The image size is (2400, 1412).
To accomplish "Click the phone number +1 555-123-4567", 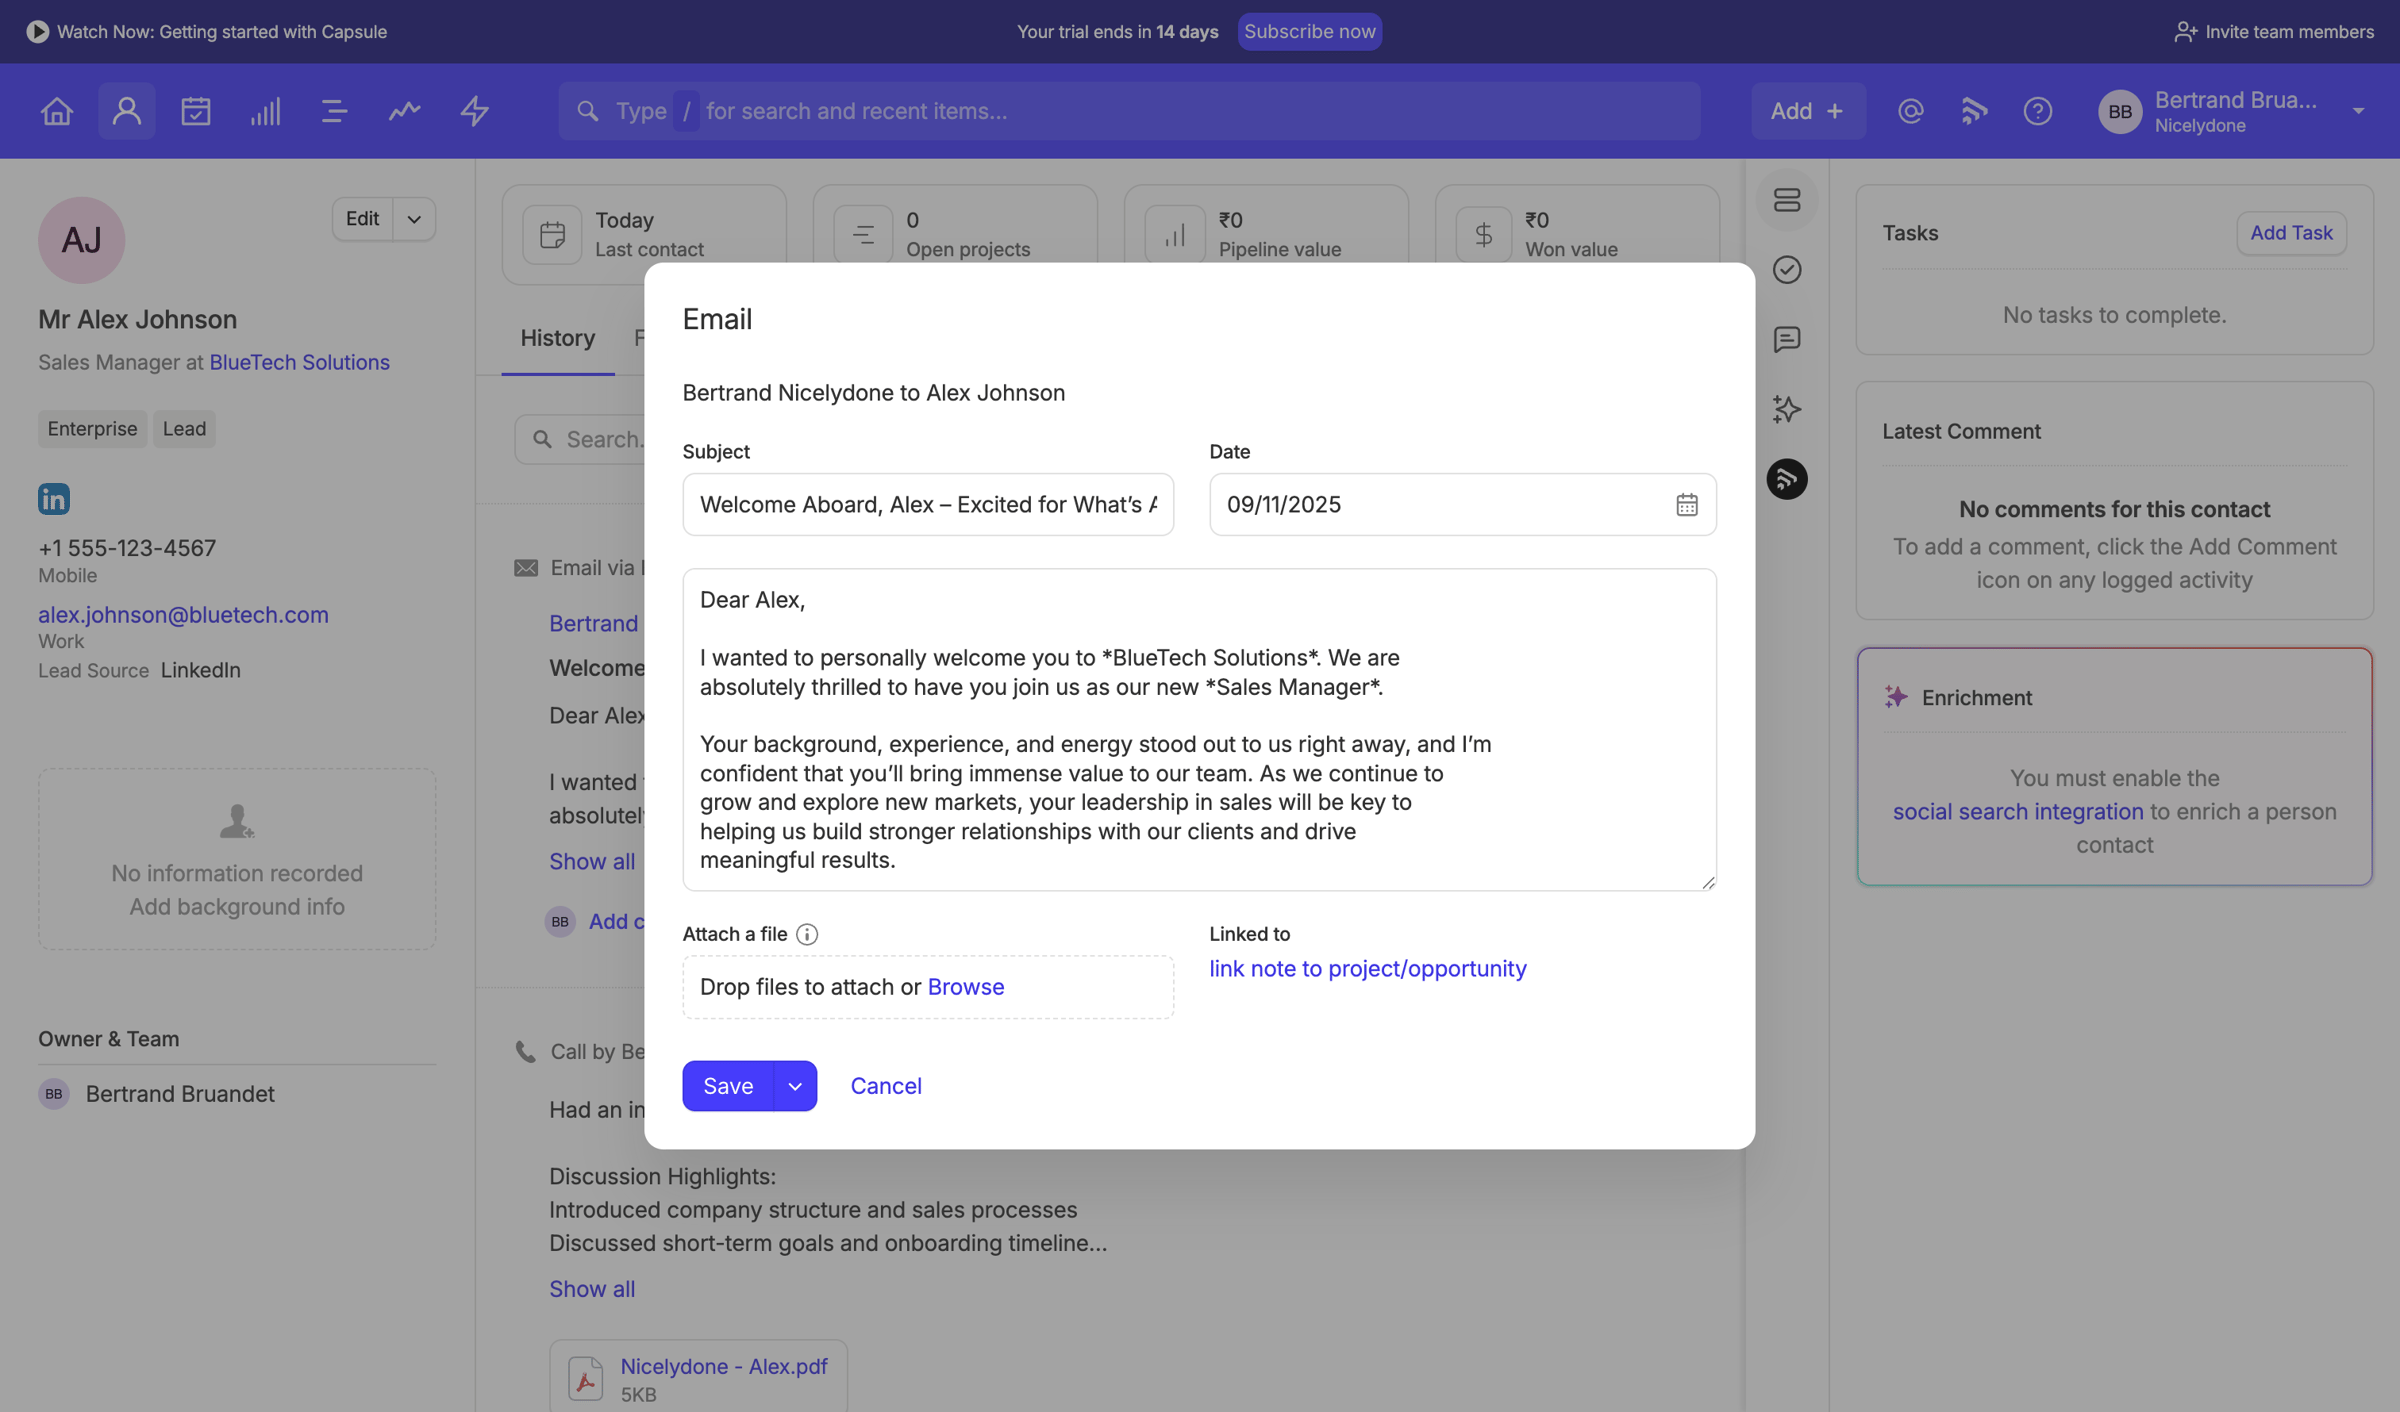I will coord(127,548).
